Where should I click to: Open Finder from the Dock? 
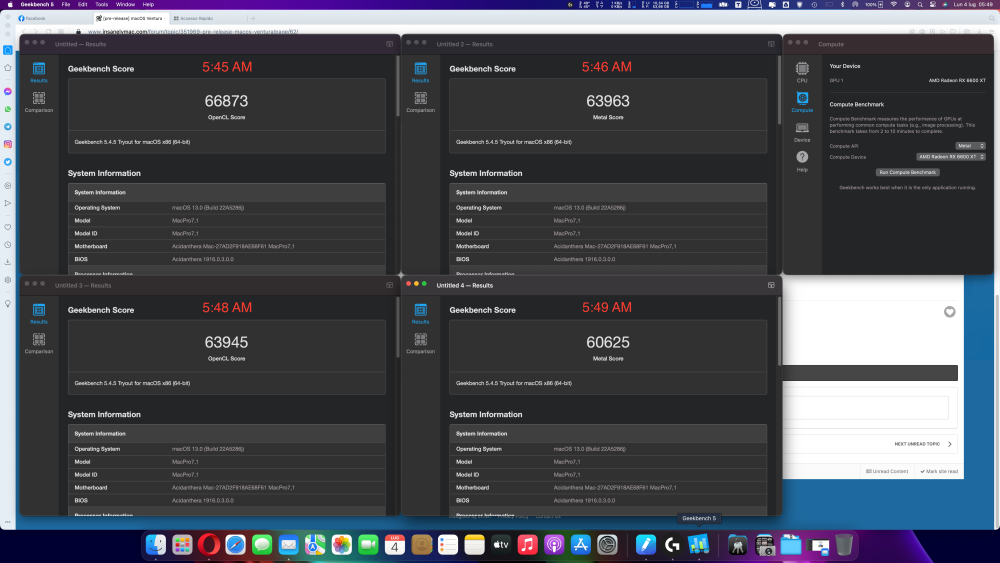(x=156, y=545)
